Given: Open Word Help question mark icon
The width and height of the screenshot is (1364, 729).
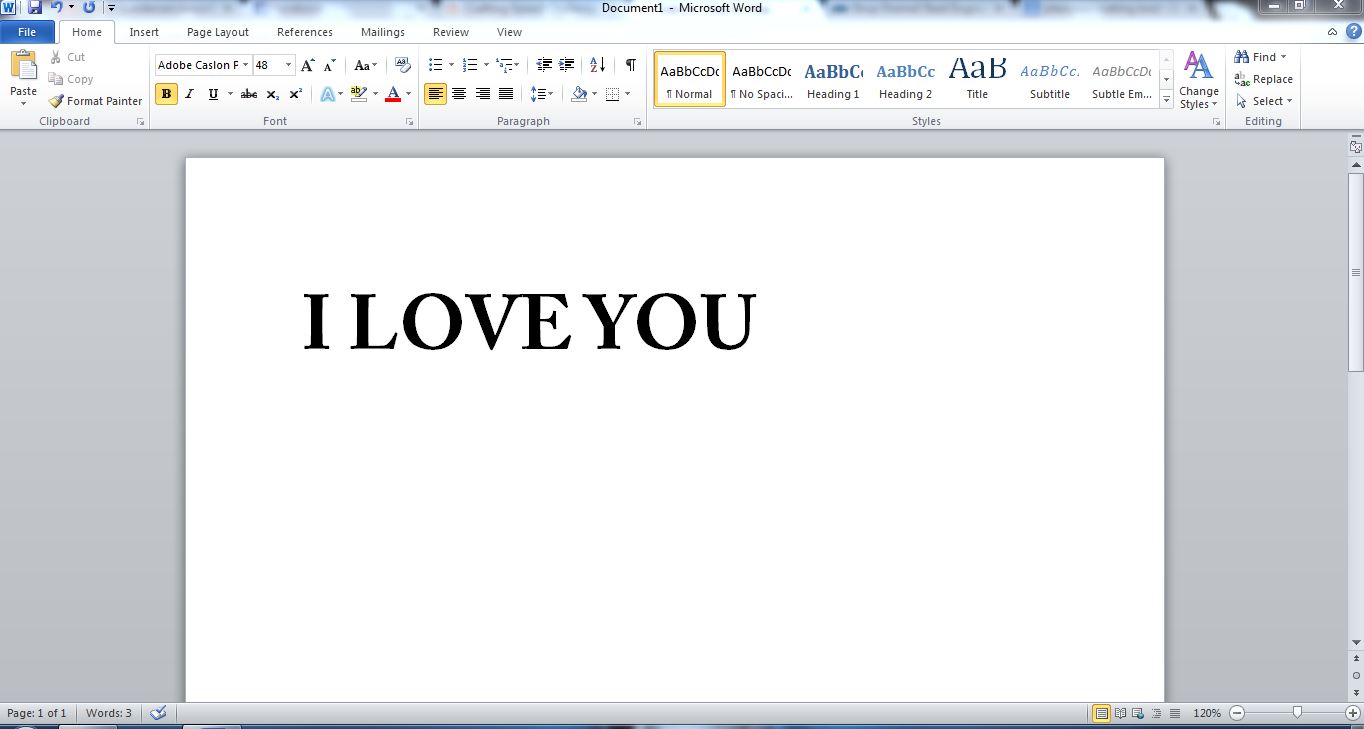Looking at the screenshot, I should (x=1354, y=31).
